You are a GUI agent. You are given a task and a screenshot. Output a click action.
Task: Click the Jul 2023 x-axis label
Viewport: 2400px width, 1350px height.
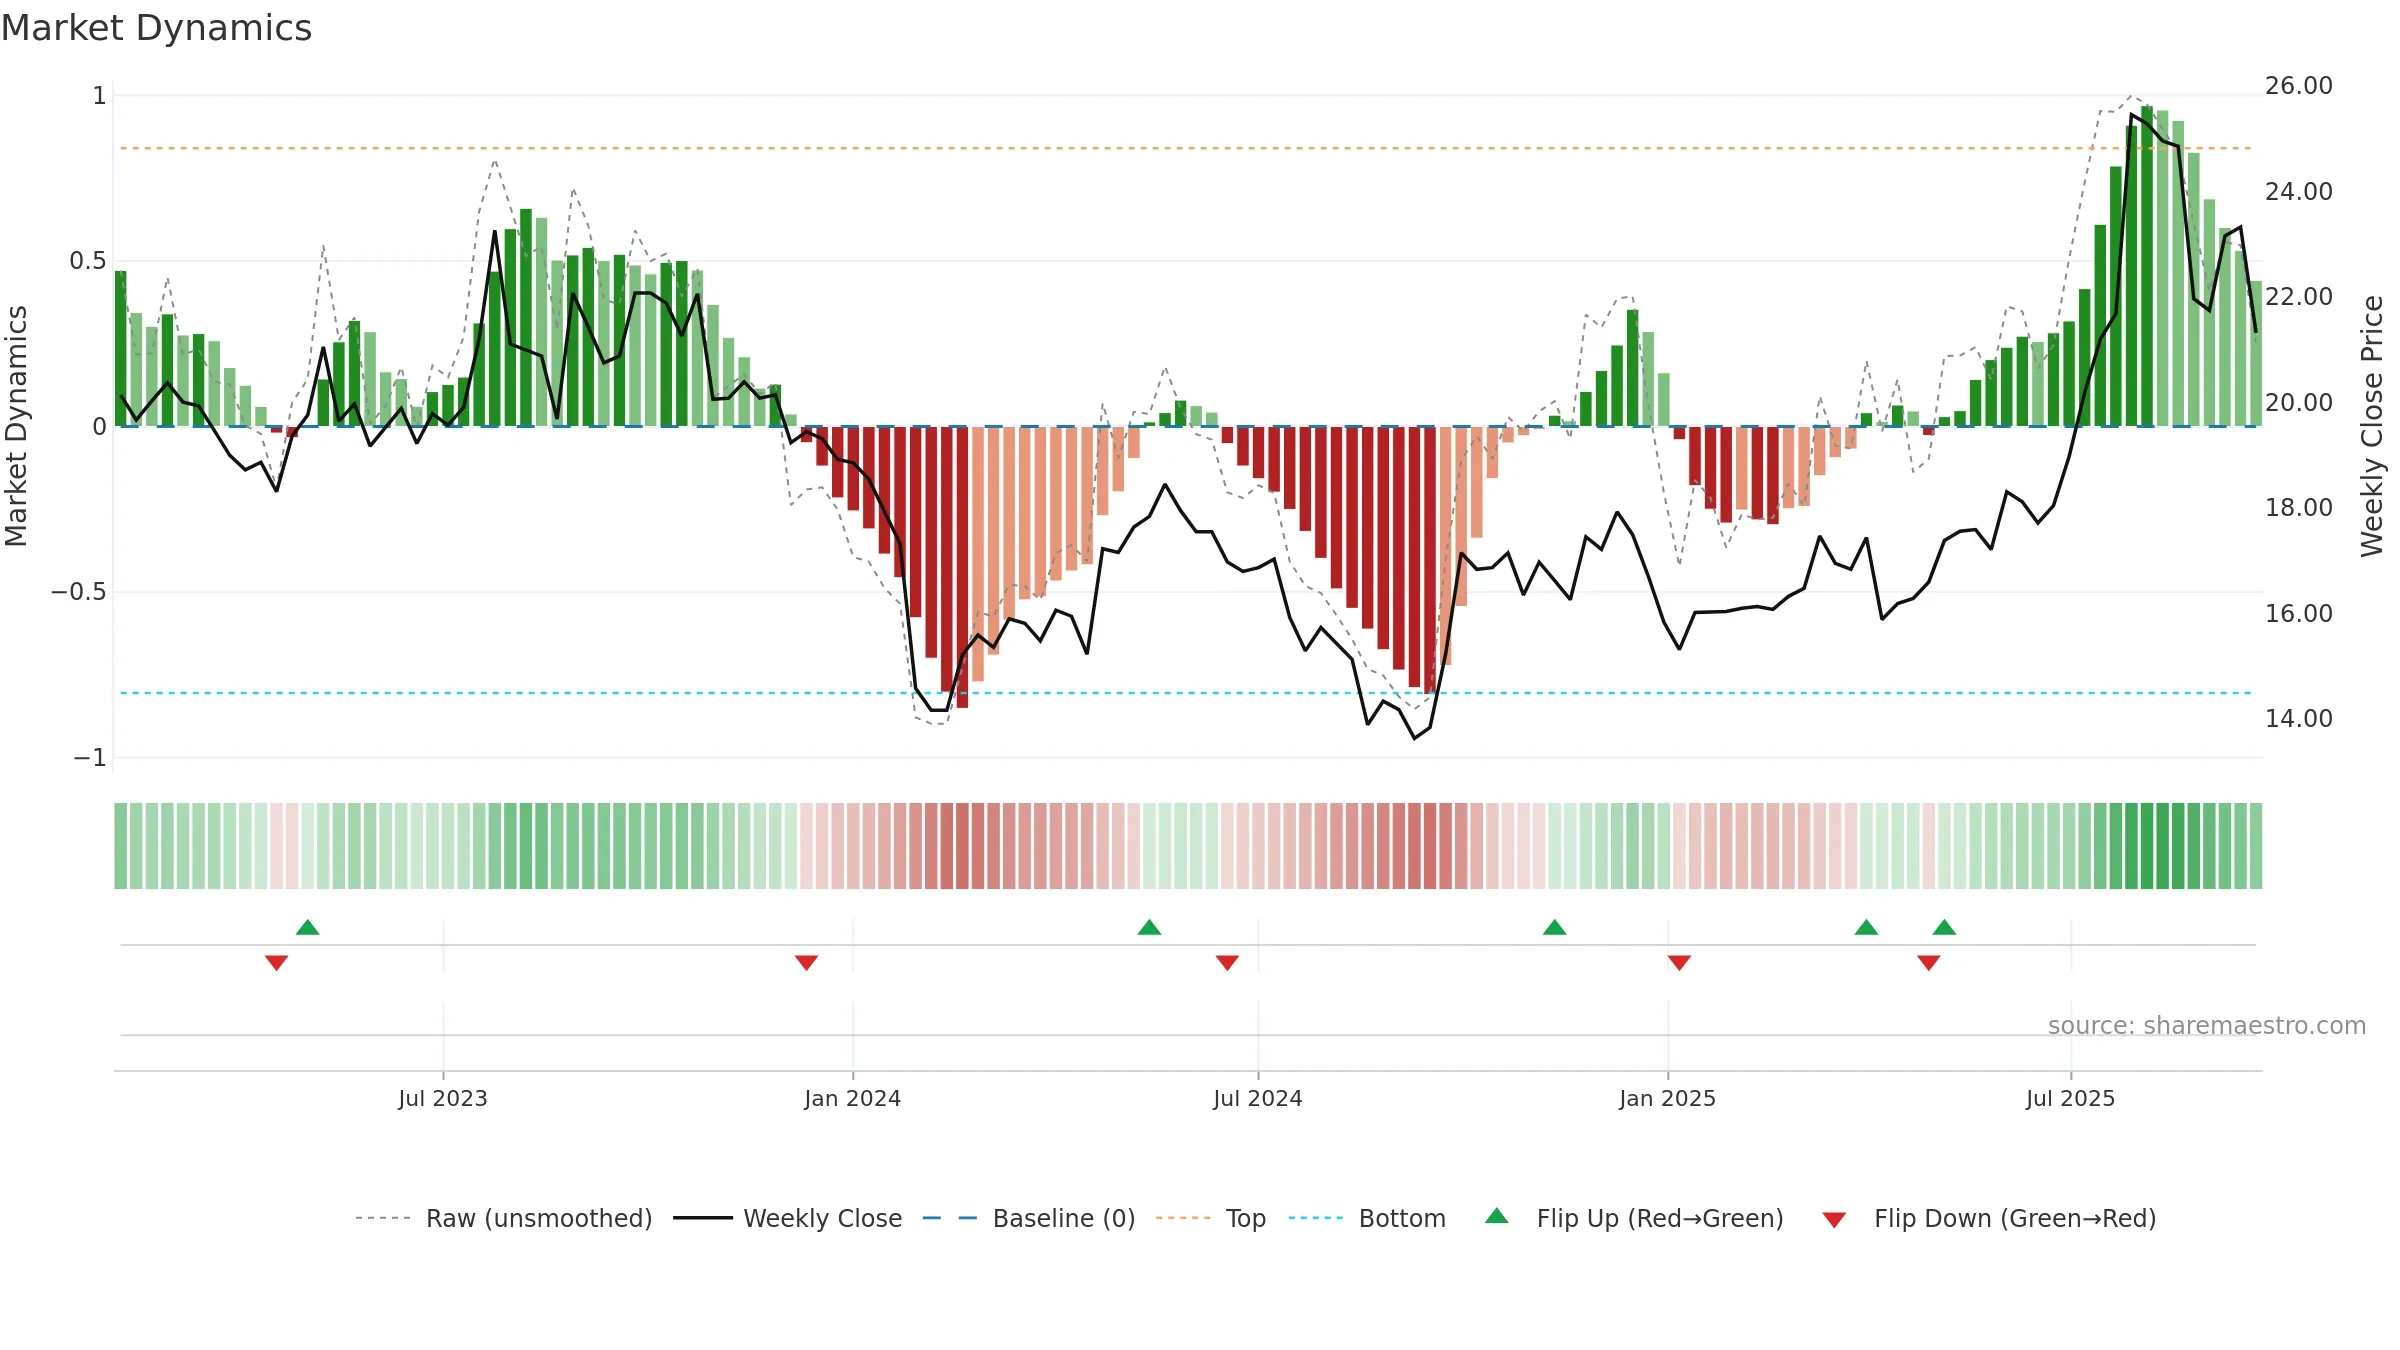[443, 1098]
